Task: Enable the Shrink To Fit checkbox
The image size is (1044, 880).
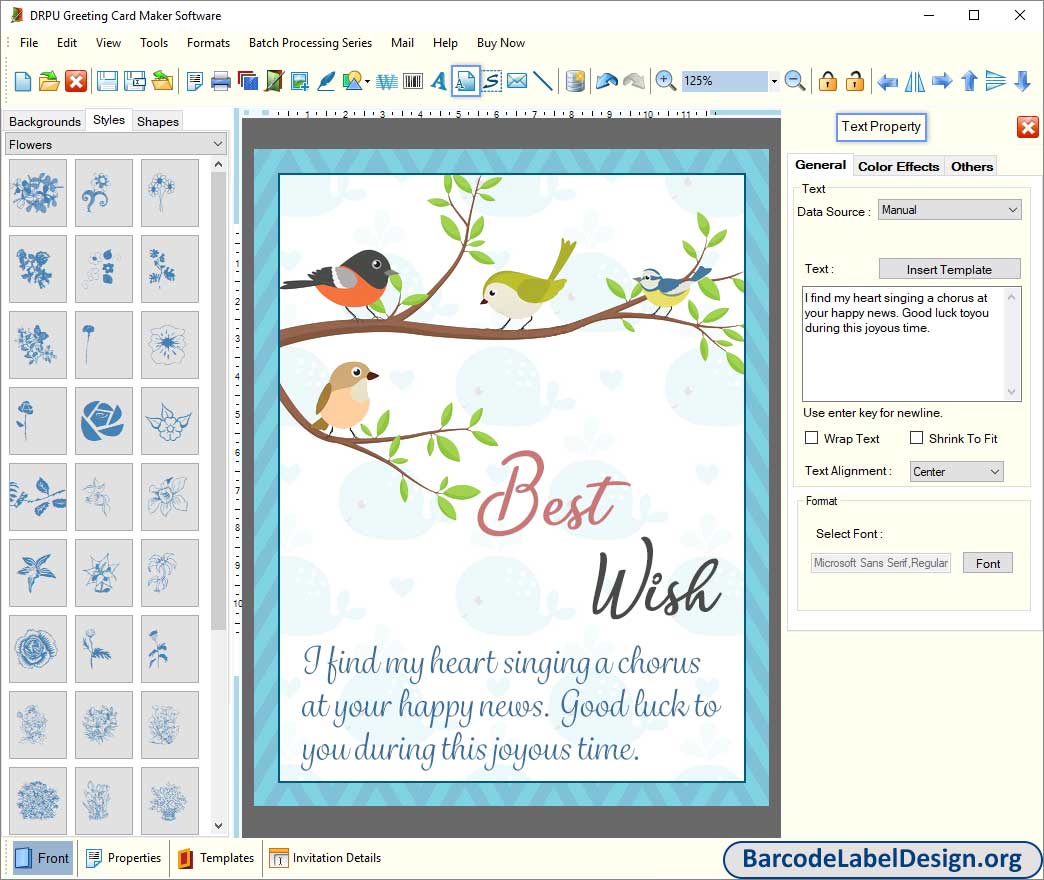Action: click(x=916, y=438)
